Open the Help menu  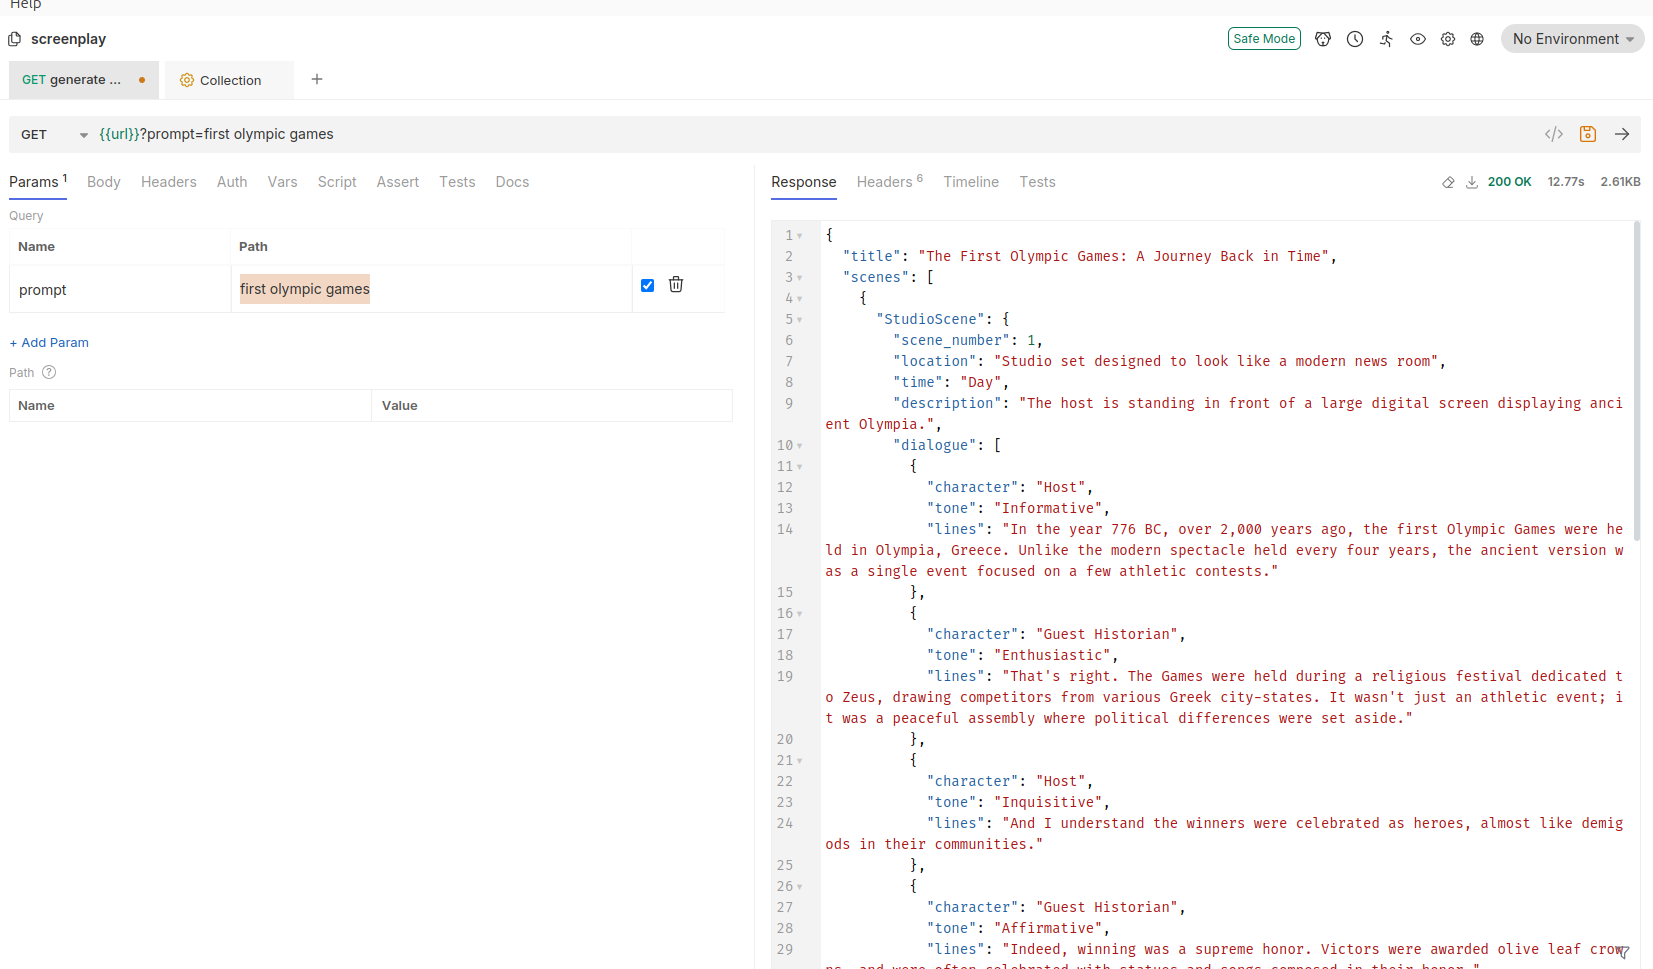25,5
